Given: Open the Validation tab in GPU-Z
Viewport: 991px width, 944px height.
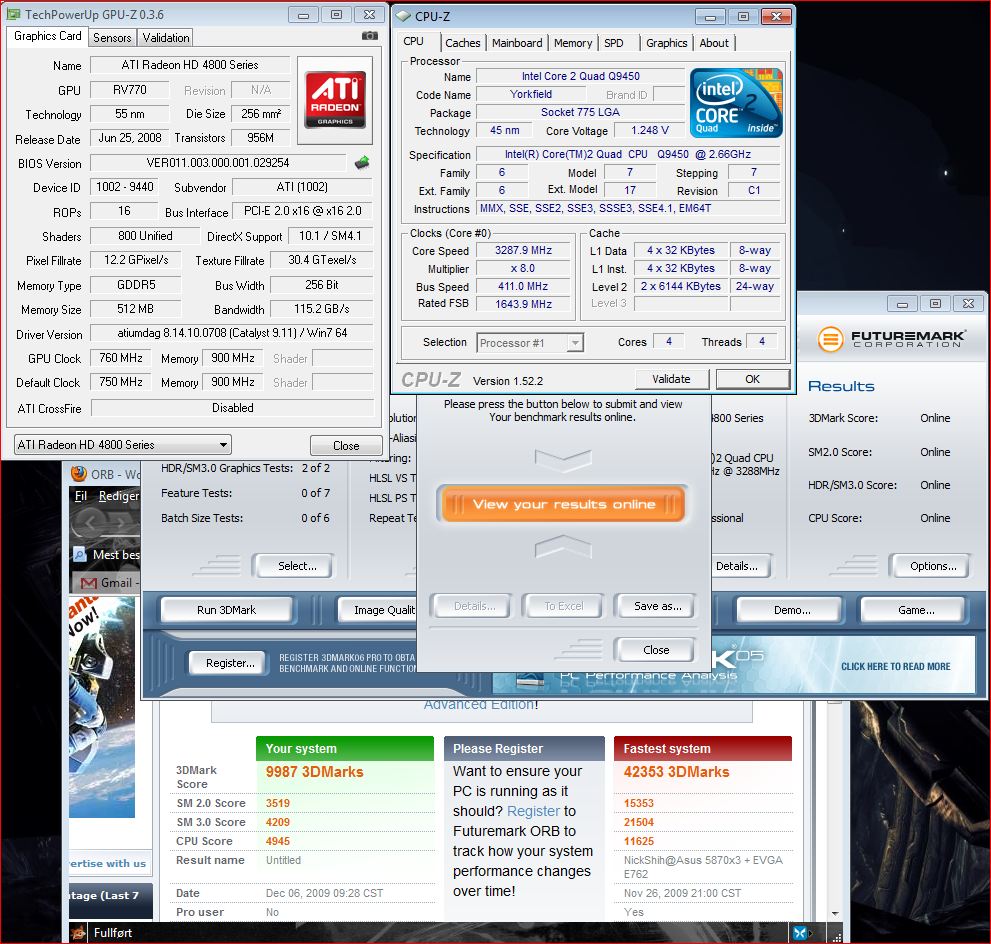Looking at the screenshot, I should click(x=166, y=38).
